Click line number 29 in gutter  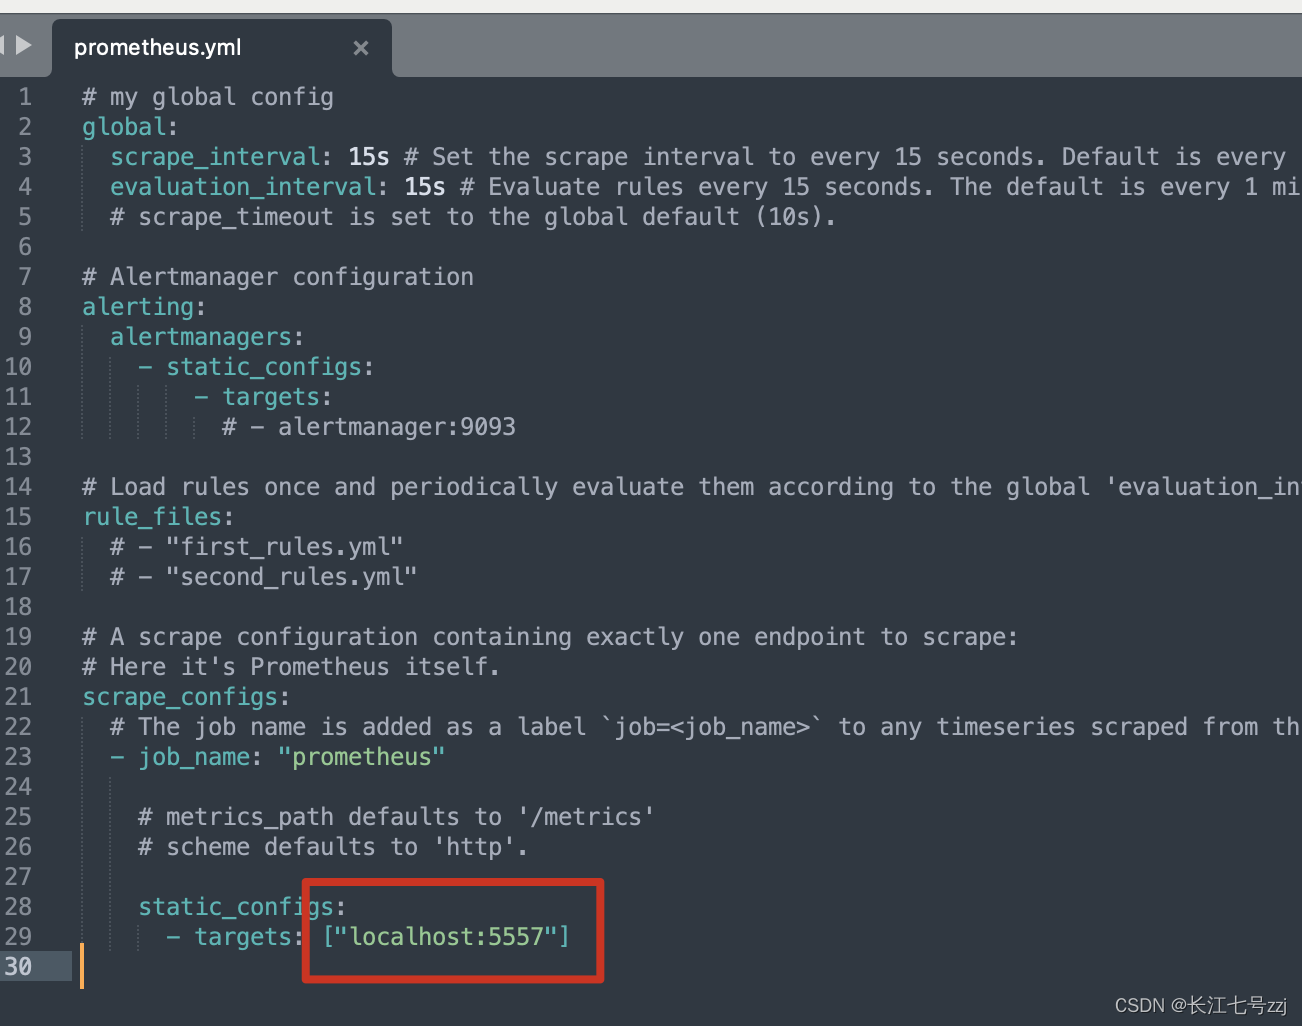click(x=18, y=936)
